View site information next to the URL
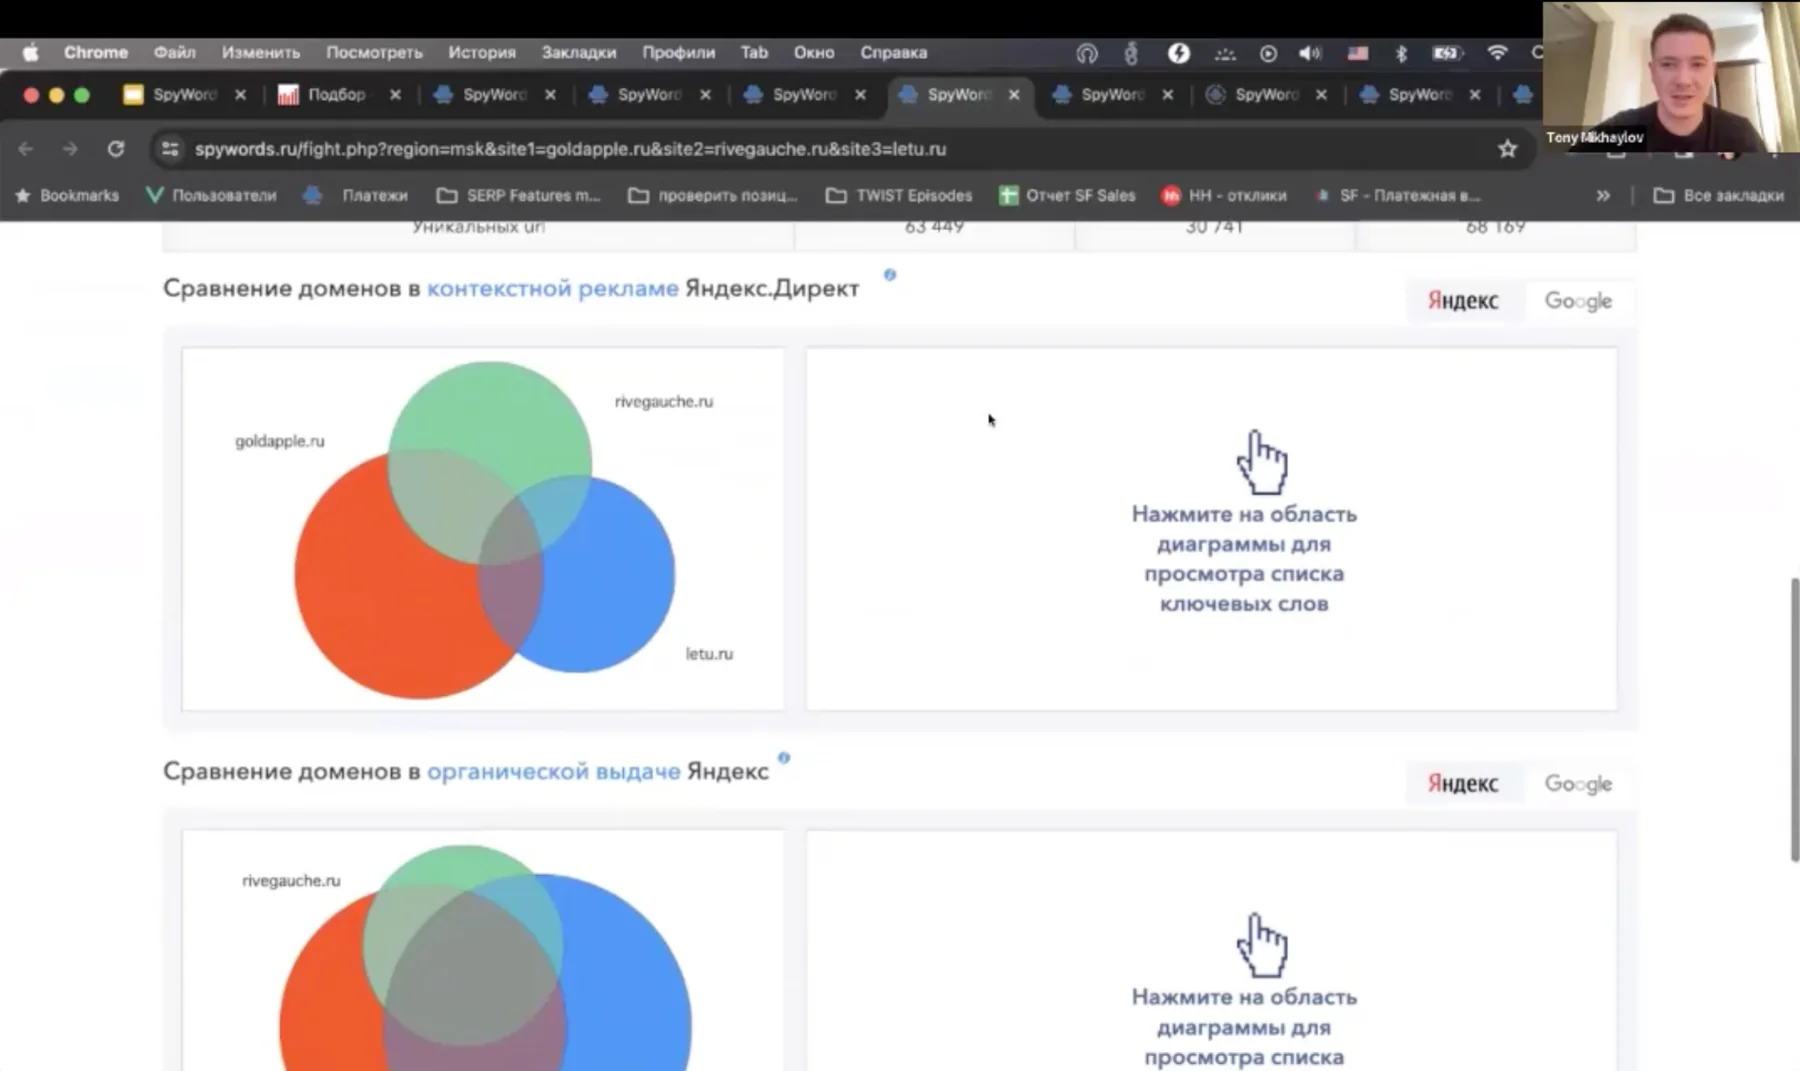This screenshot has height=1071, width=1800. [170, 149]
